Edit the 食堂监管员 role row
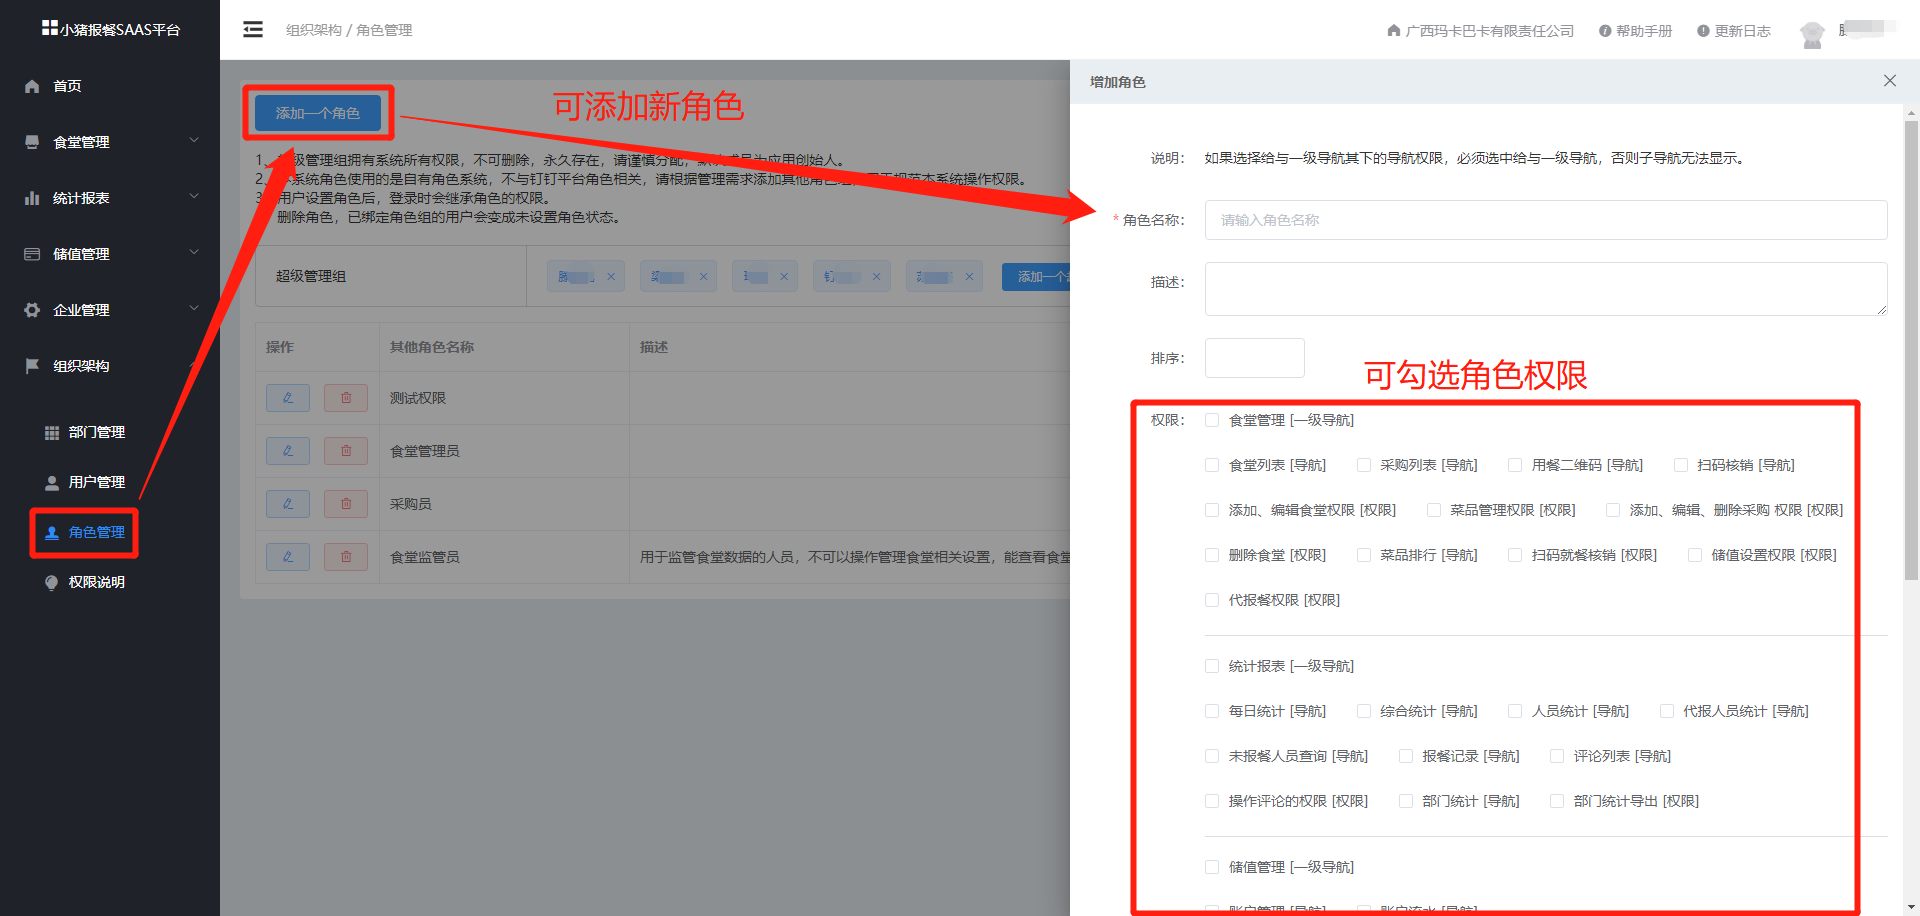 coord(288,557)
